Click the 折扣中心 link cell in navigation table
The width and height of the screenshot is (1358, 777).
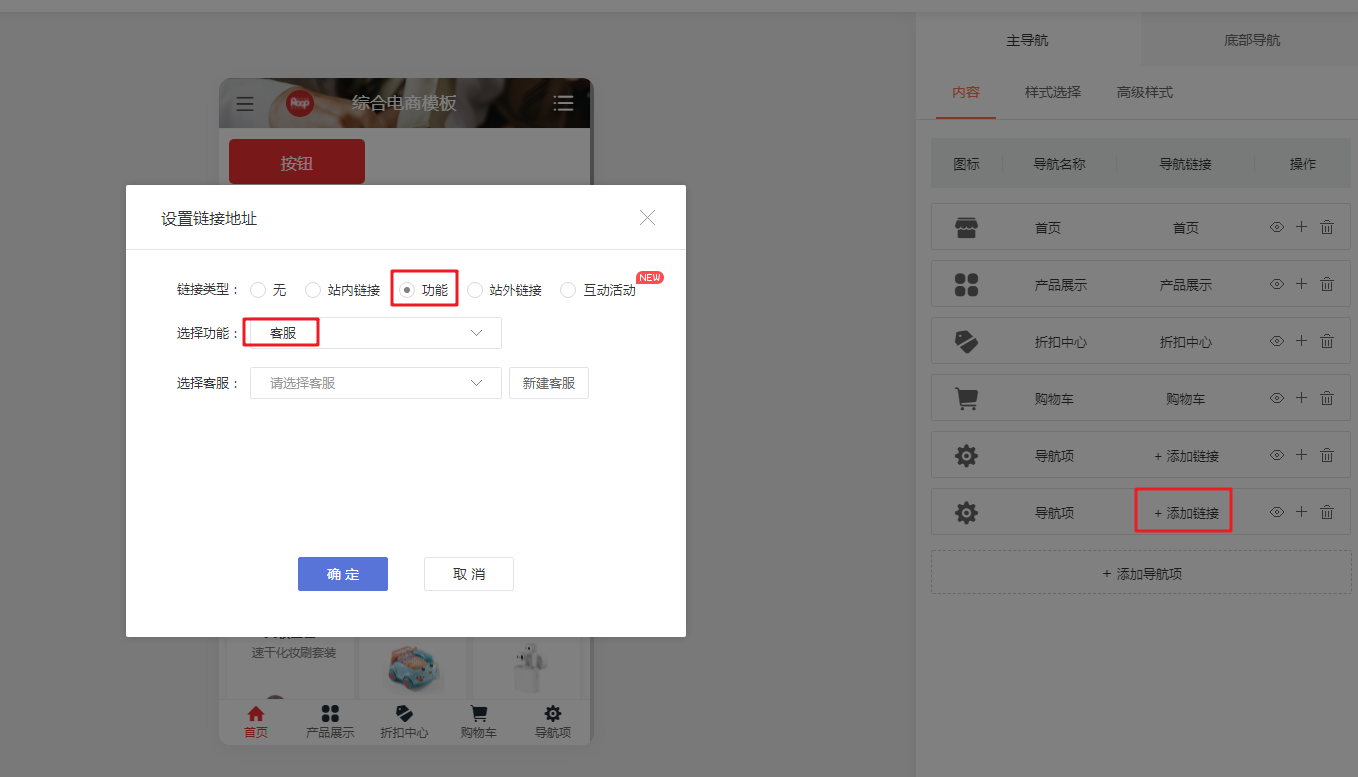[1186, 342]
